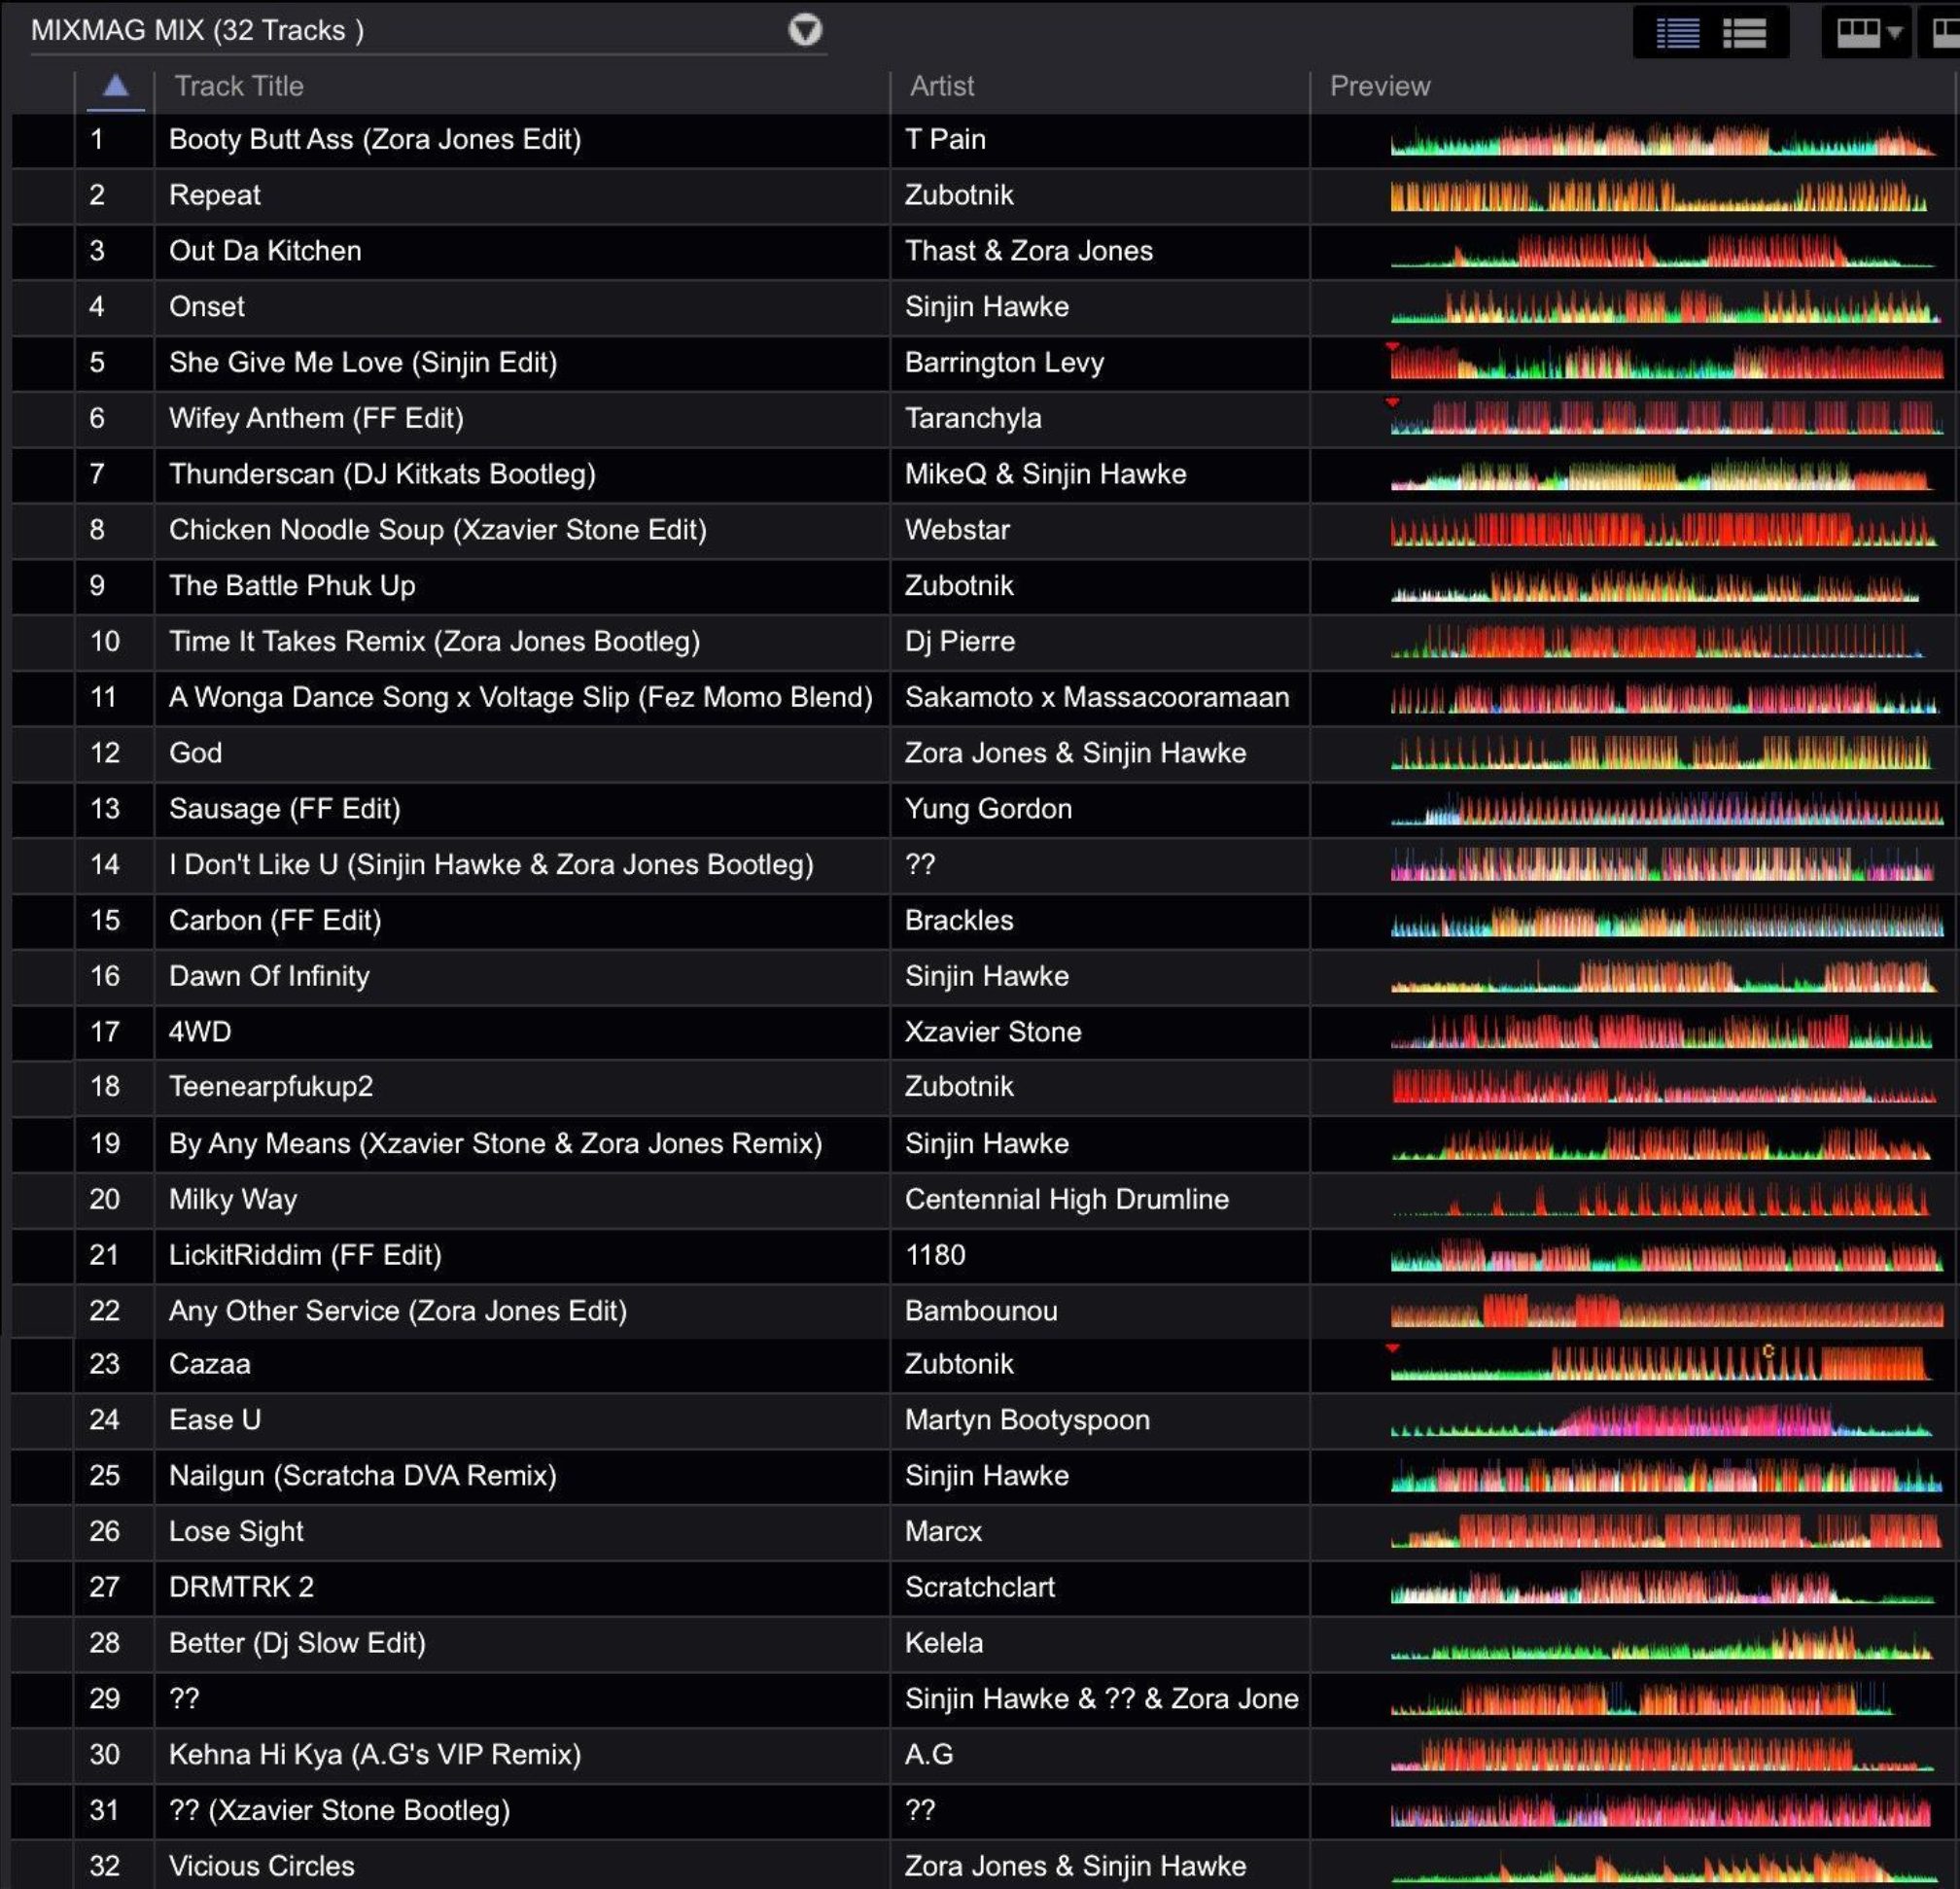Image resolution: width=1960 pixels, height=1889 pixels.
Task: Select '?? (Xzavier Stone Bootleg)' track
Action: coord(340,1811)
